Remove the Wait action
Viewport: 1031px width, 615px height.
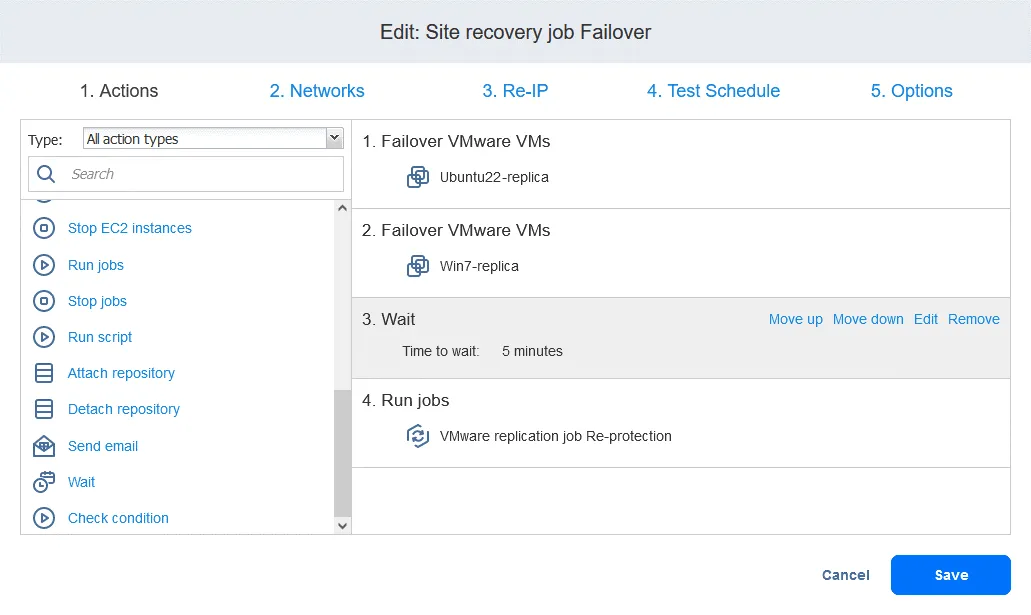pyautogui.click(x=972, y=319)
